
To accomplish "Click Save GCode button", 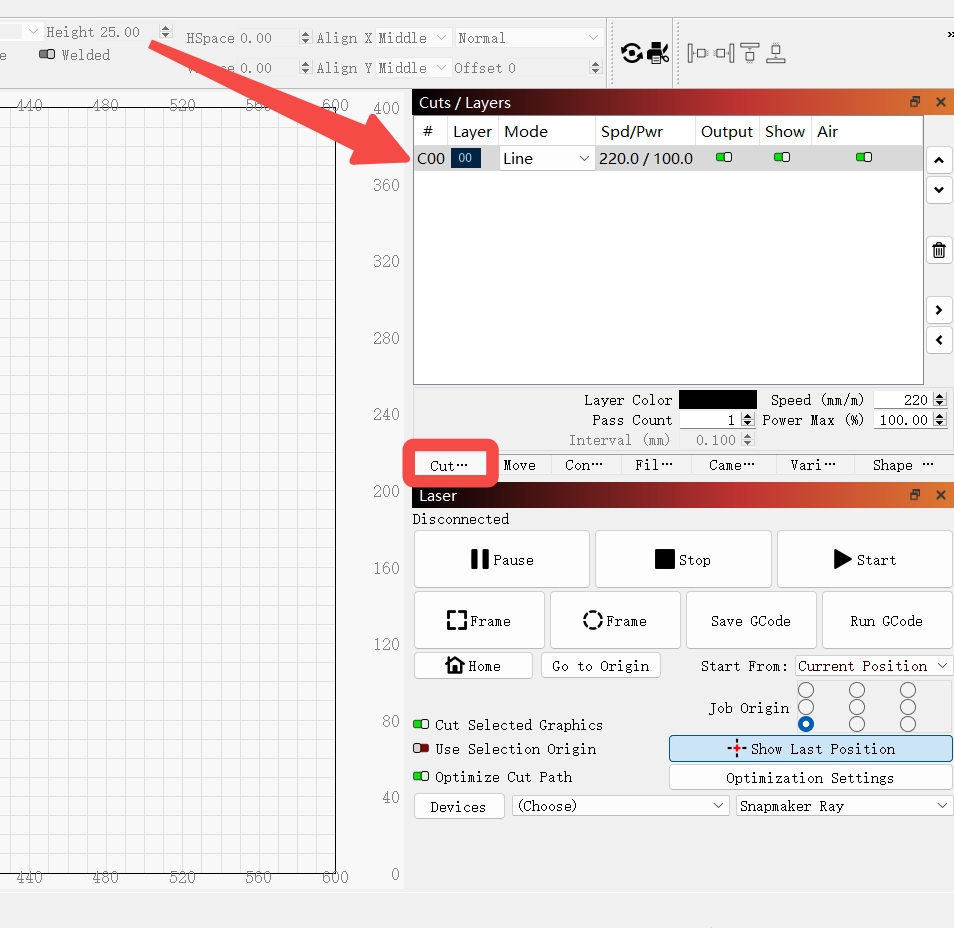I will (x=751, y=621).
